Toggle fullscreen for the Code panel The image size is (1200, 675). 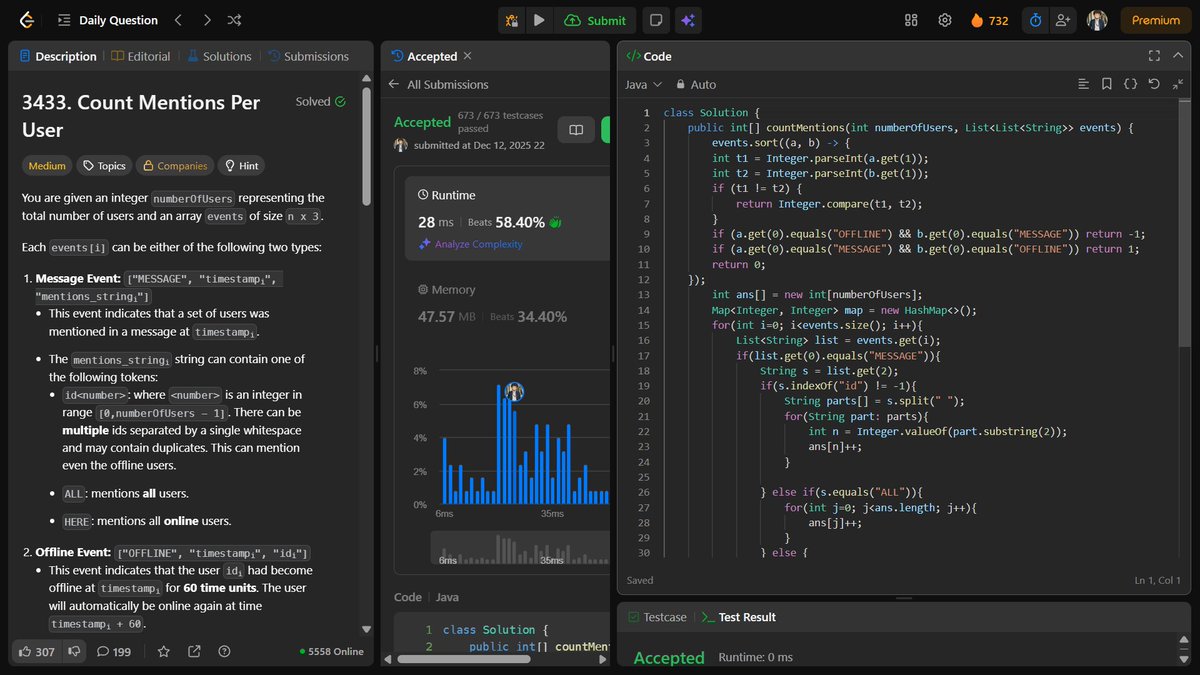[x=1154, y=56]
